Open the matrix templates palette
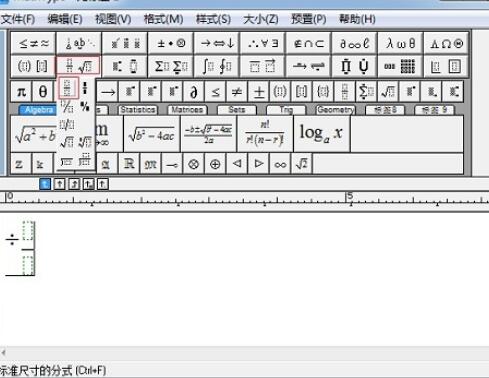This screenshot has width=489, height=378. tap(400, 66)
